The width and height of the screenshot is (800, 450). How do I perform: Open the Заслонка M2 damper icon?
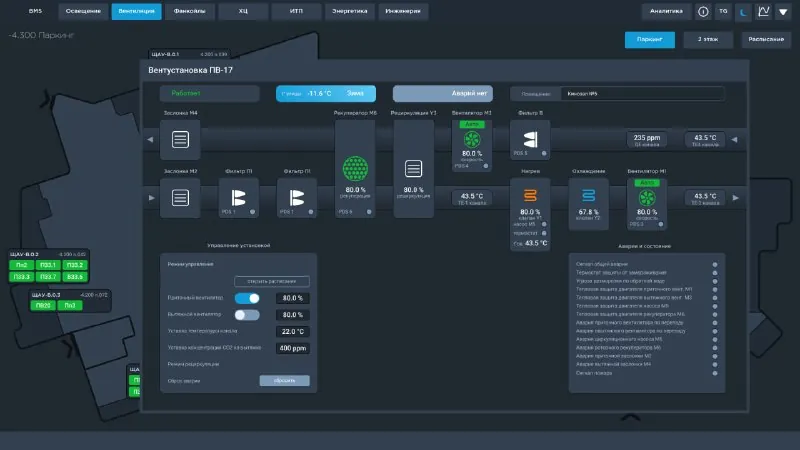tap(180, 198)
